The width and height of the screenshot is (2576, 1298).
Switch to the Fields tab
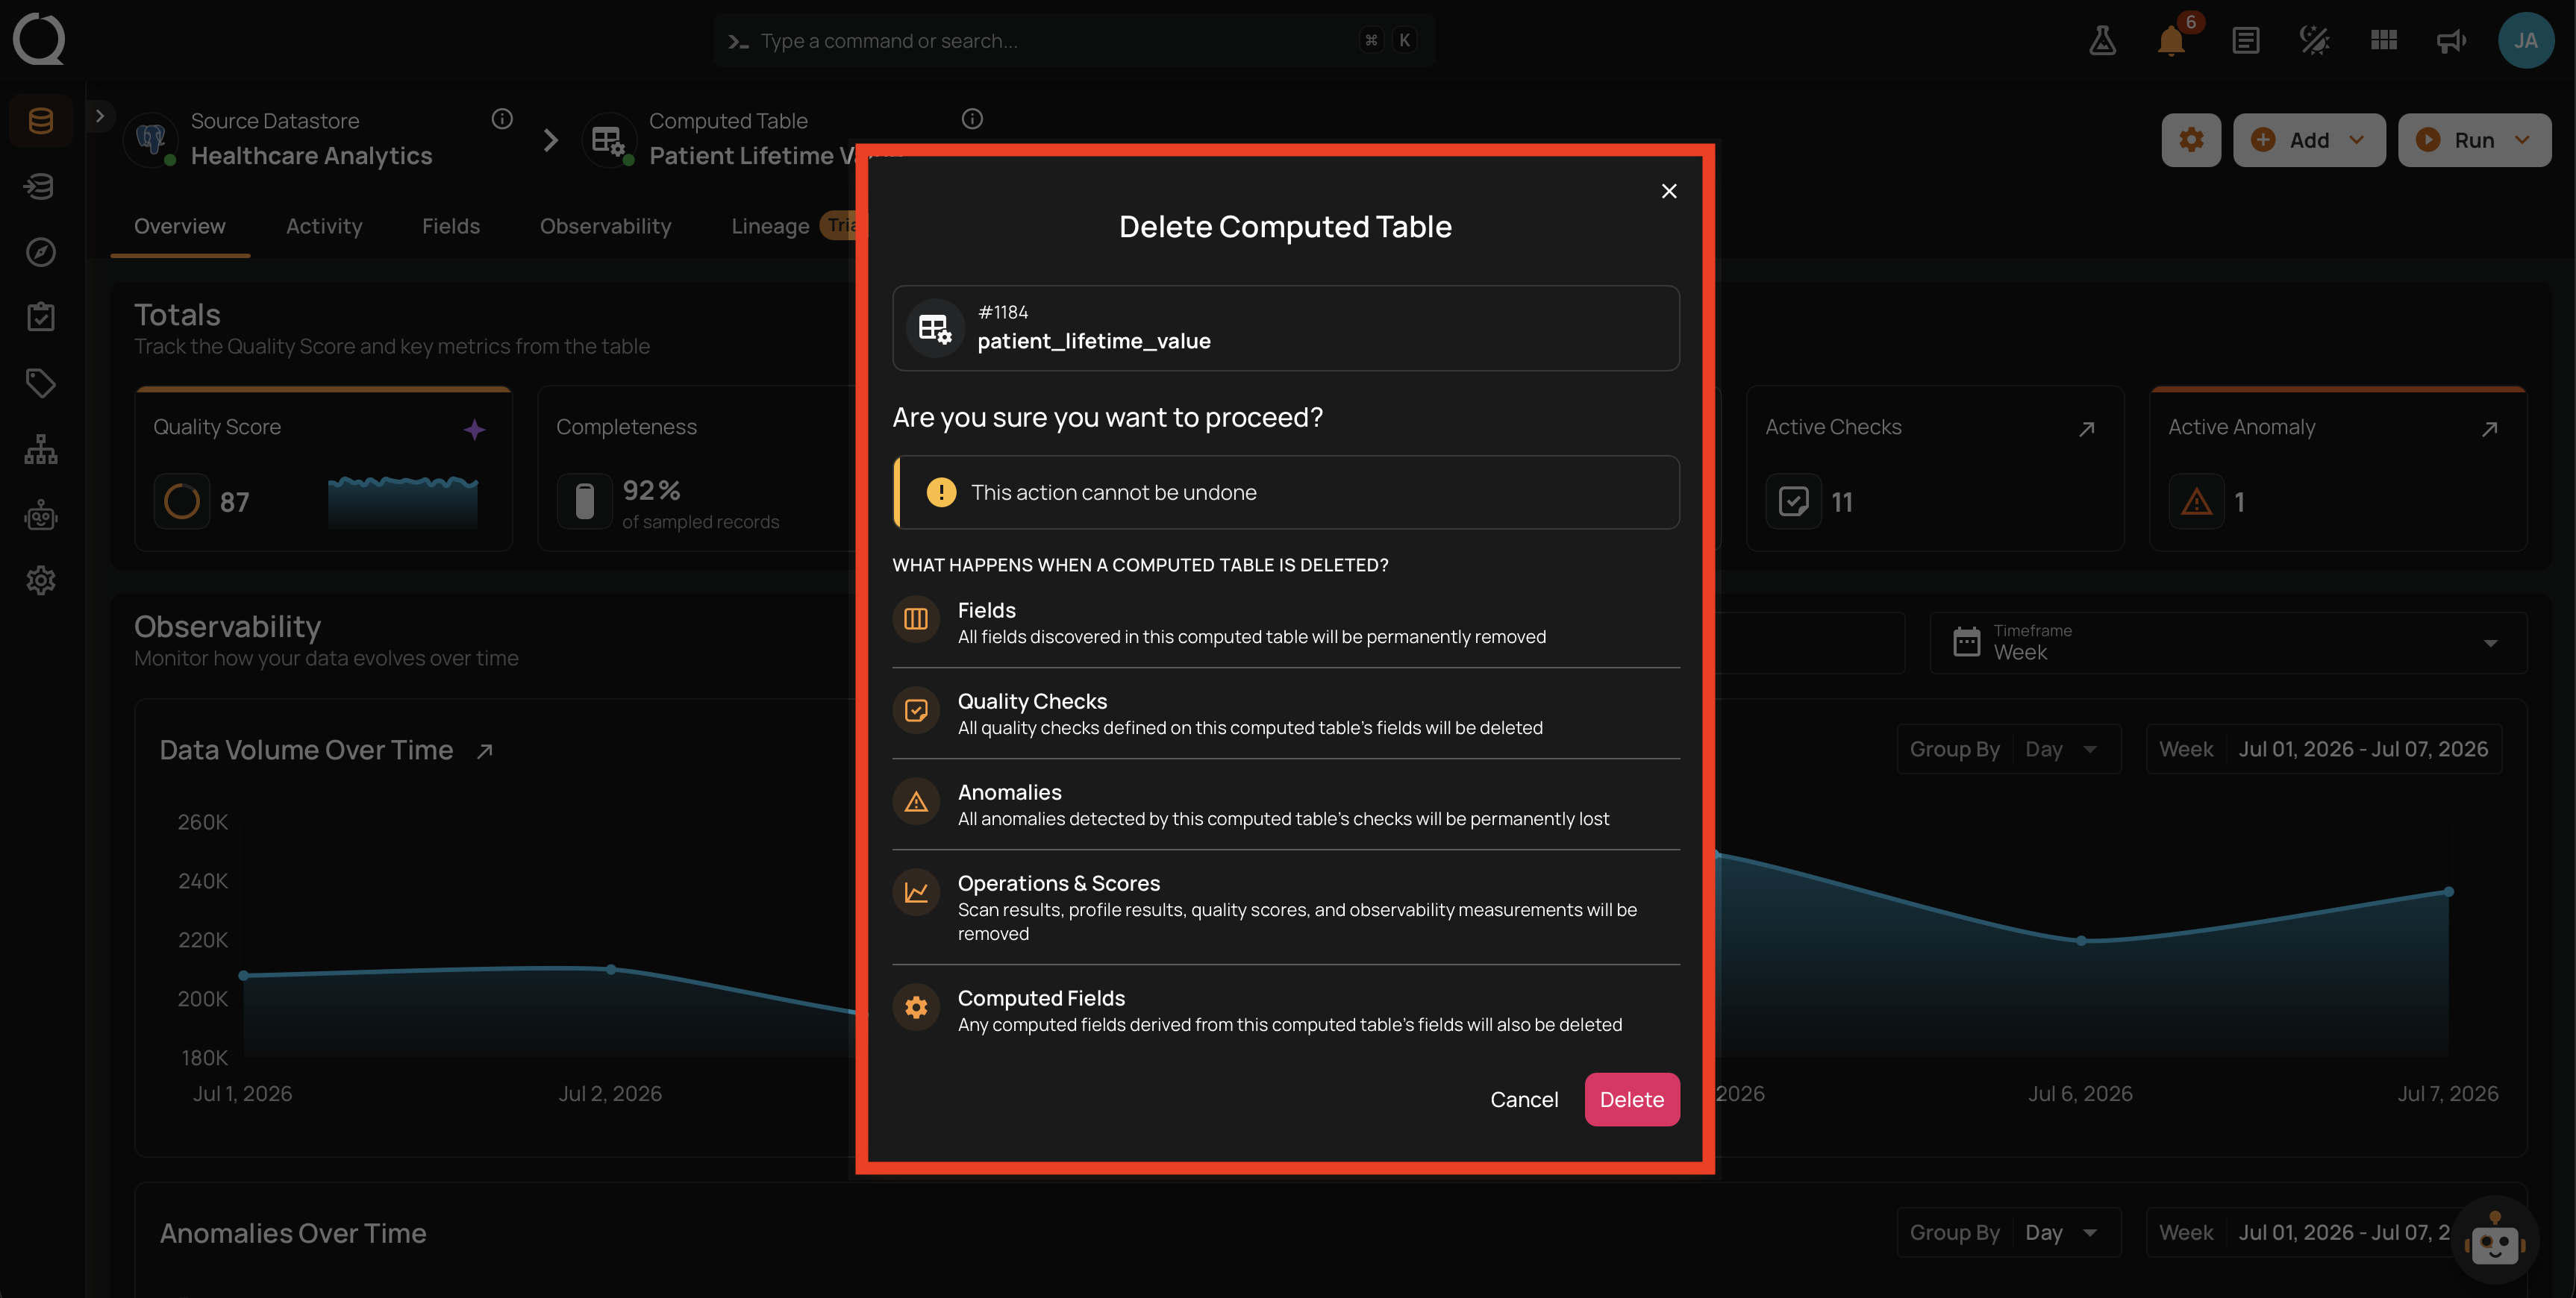(451, 227)
